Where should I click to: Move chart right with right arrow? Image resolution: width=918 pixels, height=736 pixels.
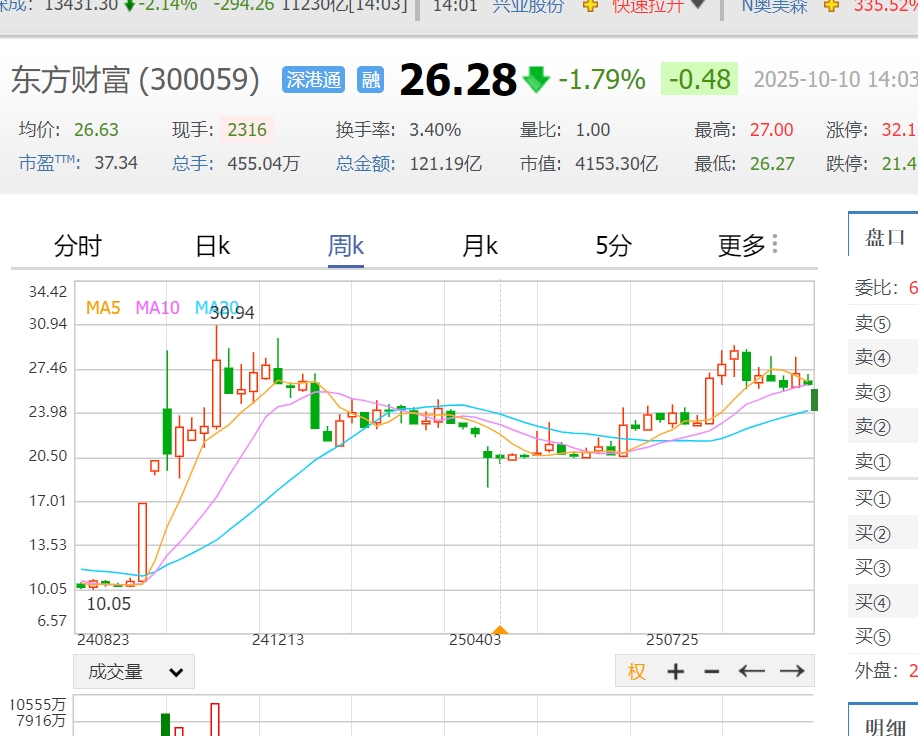(x=792, y=671)
